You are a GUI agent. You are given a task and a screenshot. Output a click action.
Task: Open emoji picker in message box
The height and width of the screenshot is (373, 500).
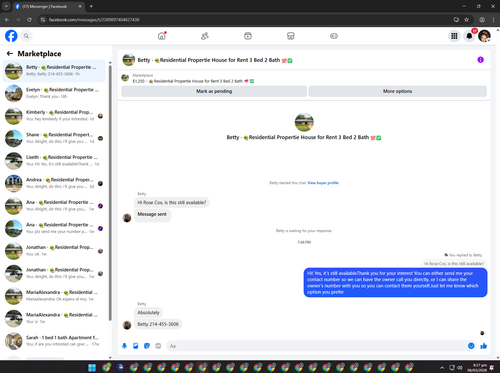tap(471, 346)
